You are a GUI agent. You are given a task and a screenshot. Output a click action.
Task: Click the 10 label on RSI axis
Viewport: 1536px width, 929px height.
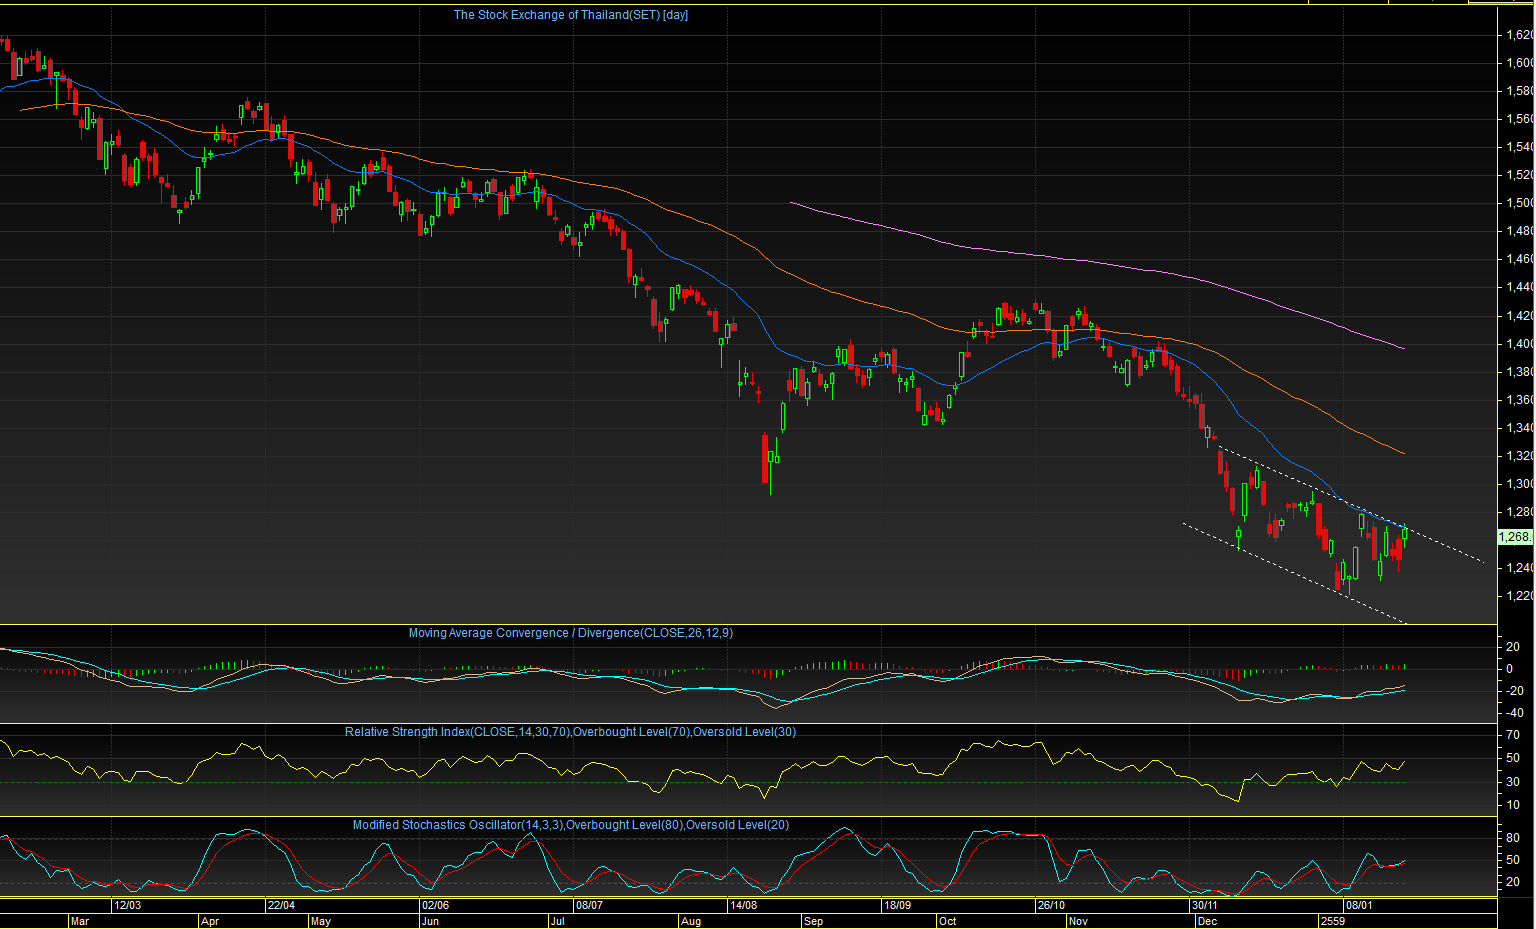coord(1513,805)
